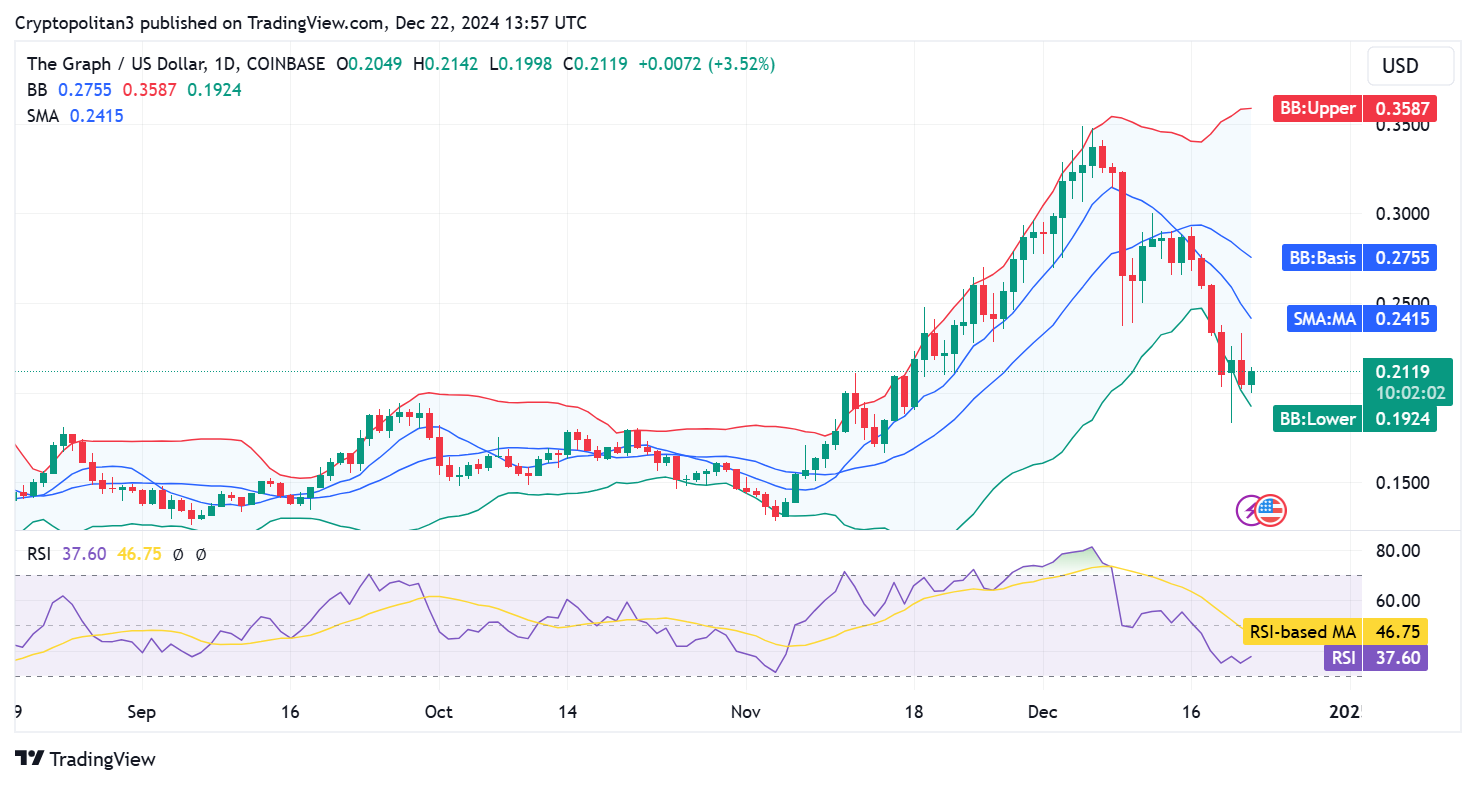
Task: Click the SMA:MA 0.2415 price label
Action: [x=1360, y=319]
